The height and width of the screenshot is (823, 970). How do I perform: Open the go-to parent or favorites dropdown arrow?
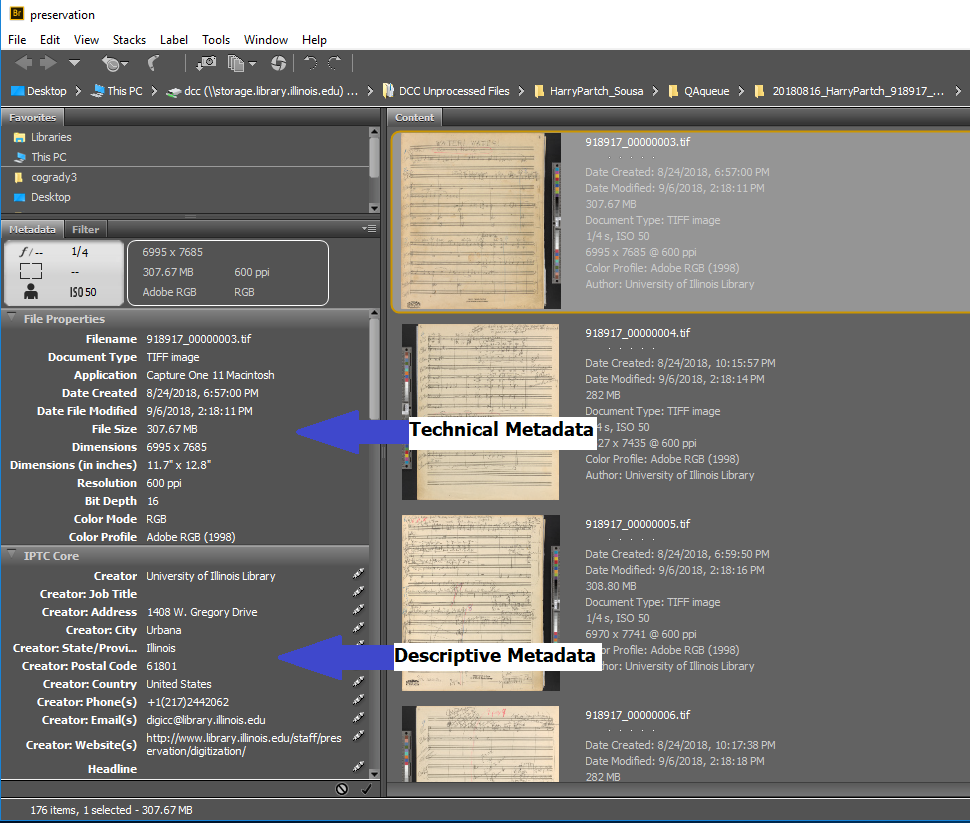[75, 63]
